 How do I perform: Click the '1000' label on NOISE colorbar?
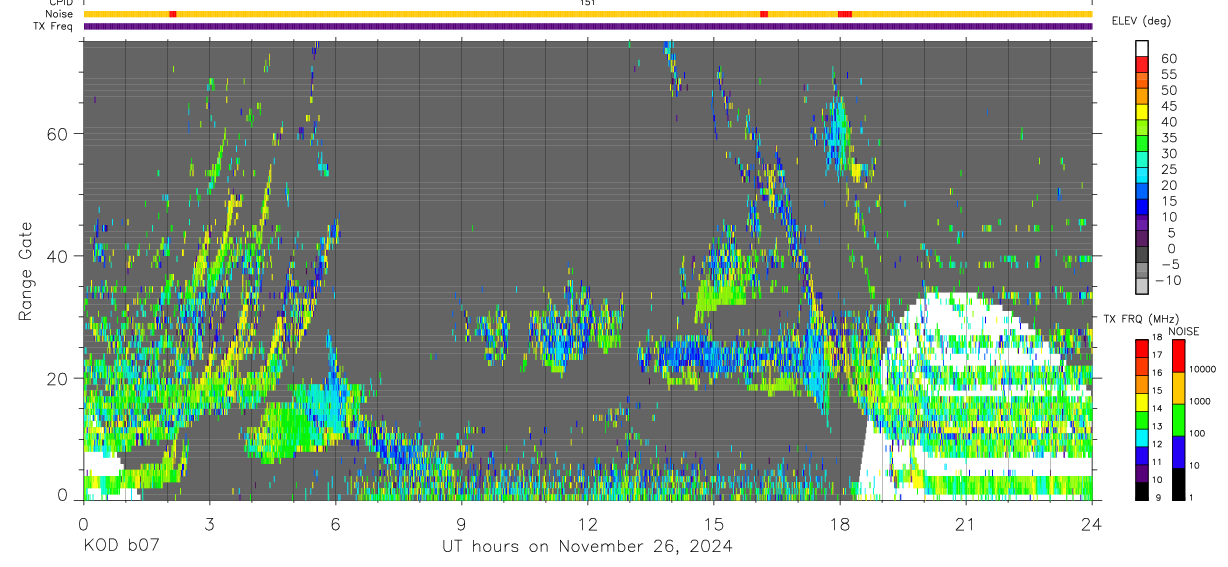[1199, 401]
